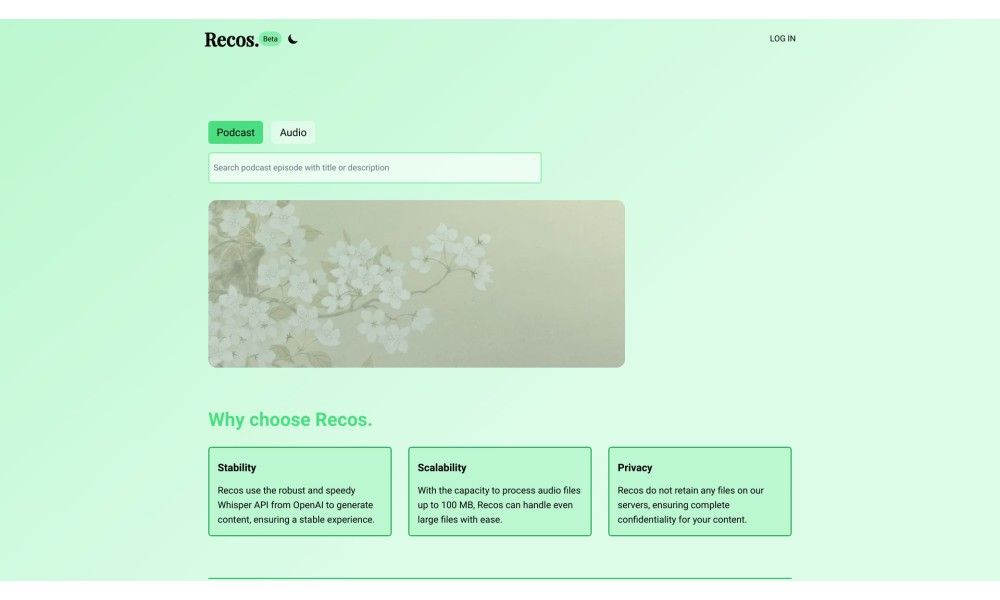This screenshot has height=600, width=1000.
Task: Switch to the Audio tab
Action: 293,133
